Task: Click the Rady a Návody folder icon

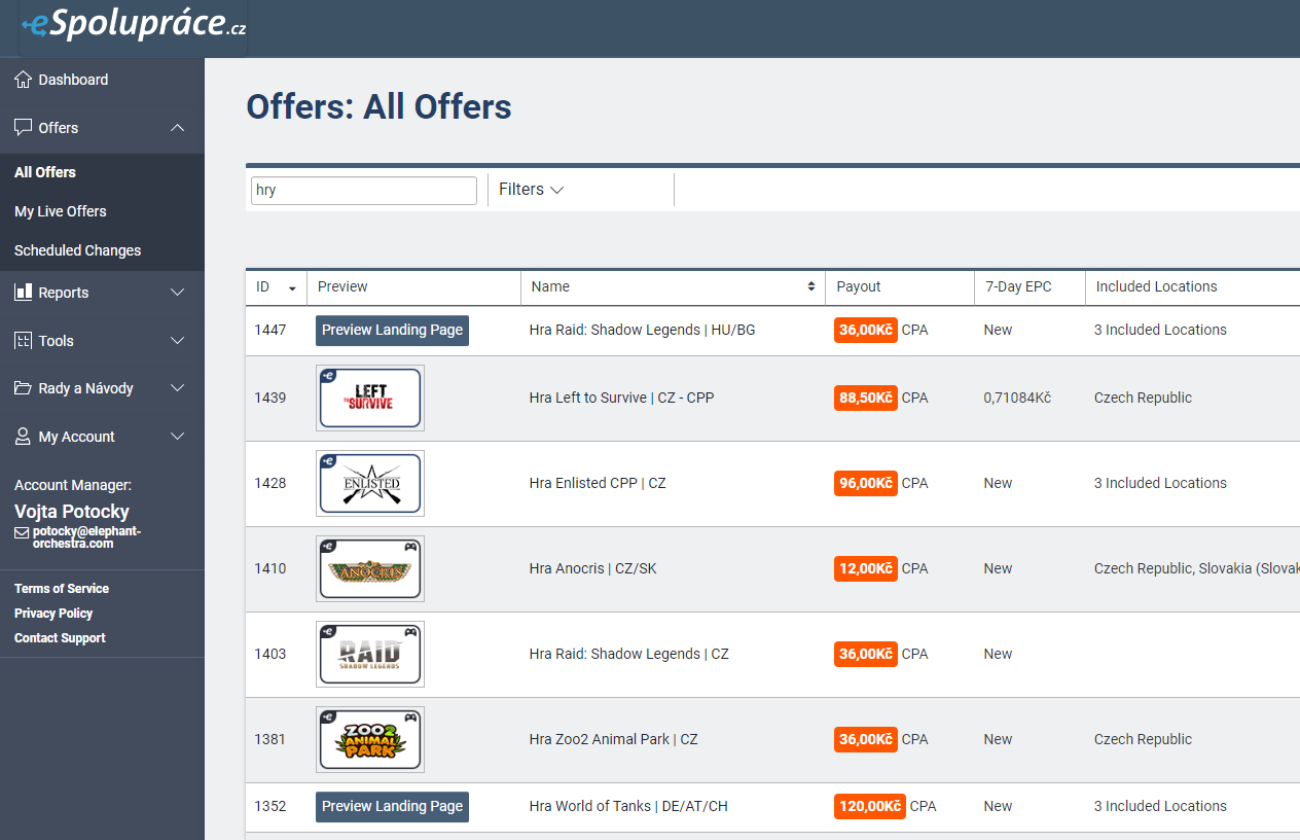Action: [x=23, y=388]
